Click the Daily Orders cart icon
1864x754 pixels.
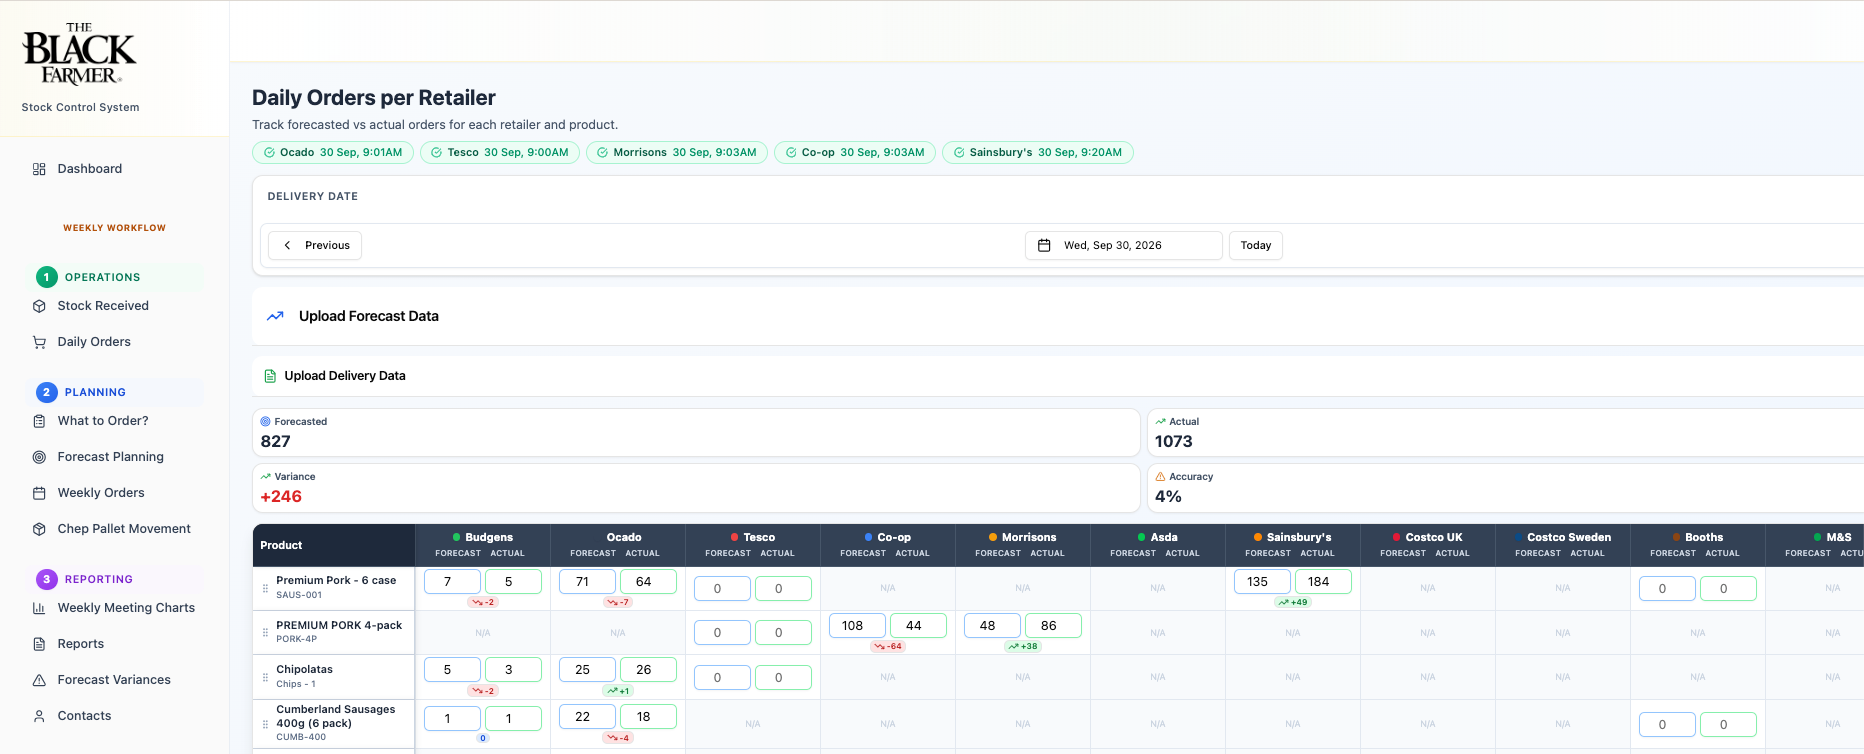(x=39, y=342)
